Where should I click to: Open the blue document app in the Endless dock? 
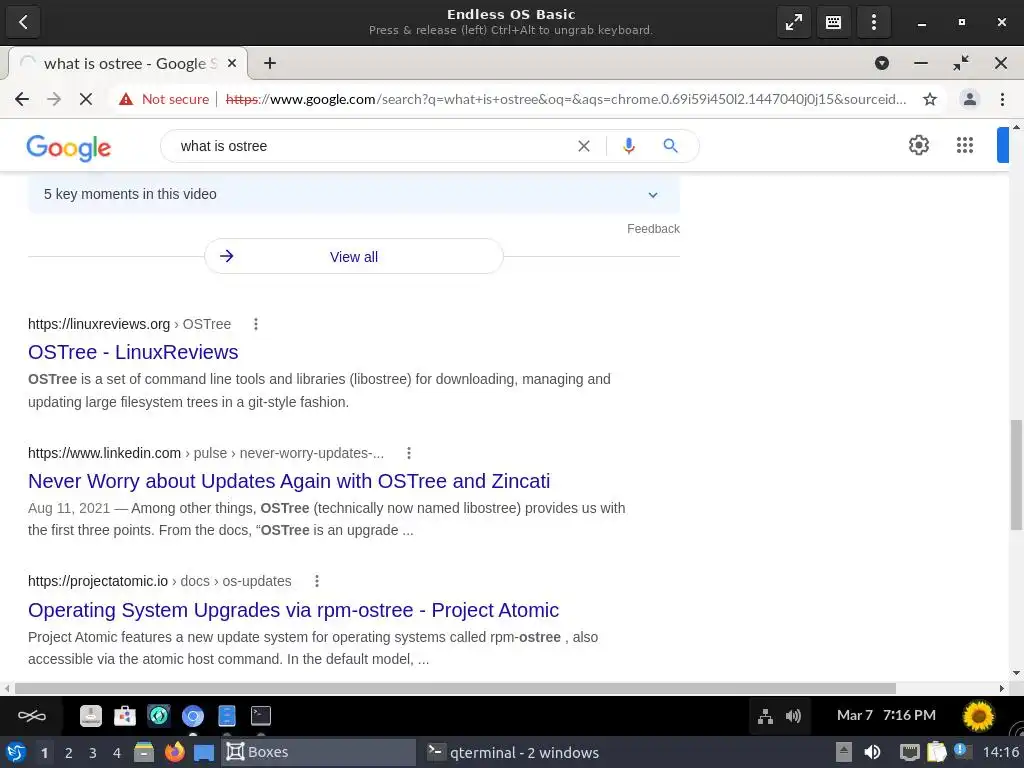[227, 716]
